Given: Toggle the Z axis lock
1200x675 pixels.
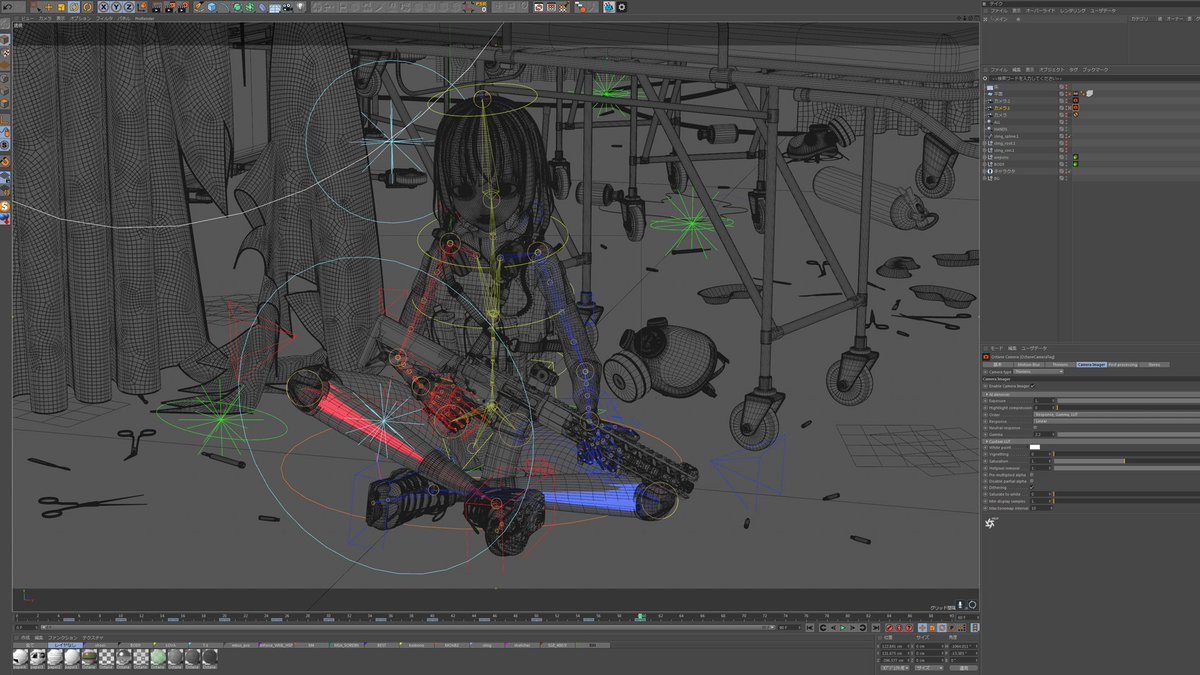Looking at the screenshot, I should [128, 7].
